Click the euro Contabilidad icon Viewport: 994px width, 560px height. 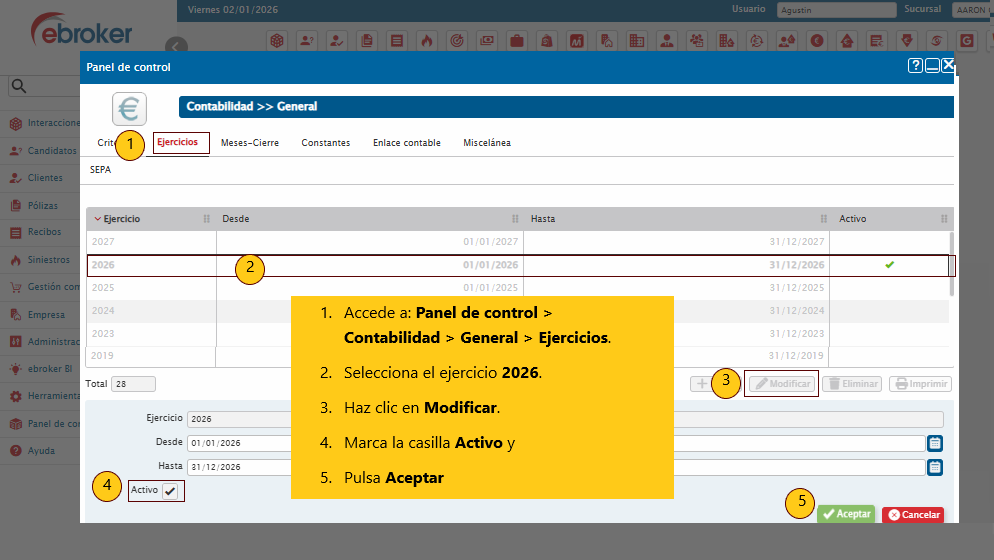tap(129, 108)
